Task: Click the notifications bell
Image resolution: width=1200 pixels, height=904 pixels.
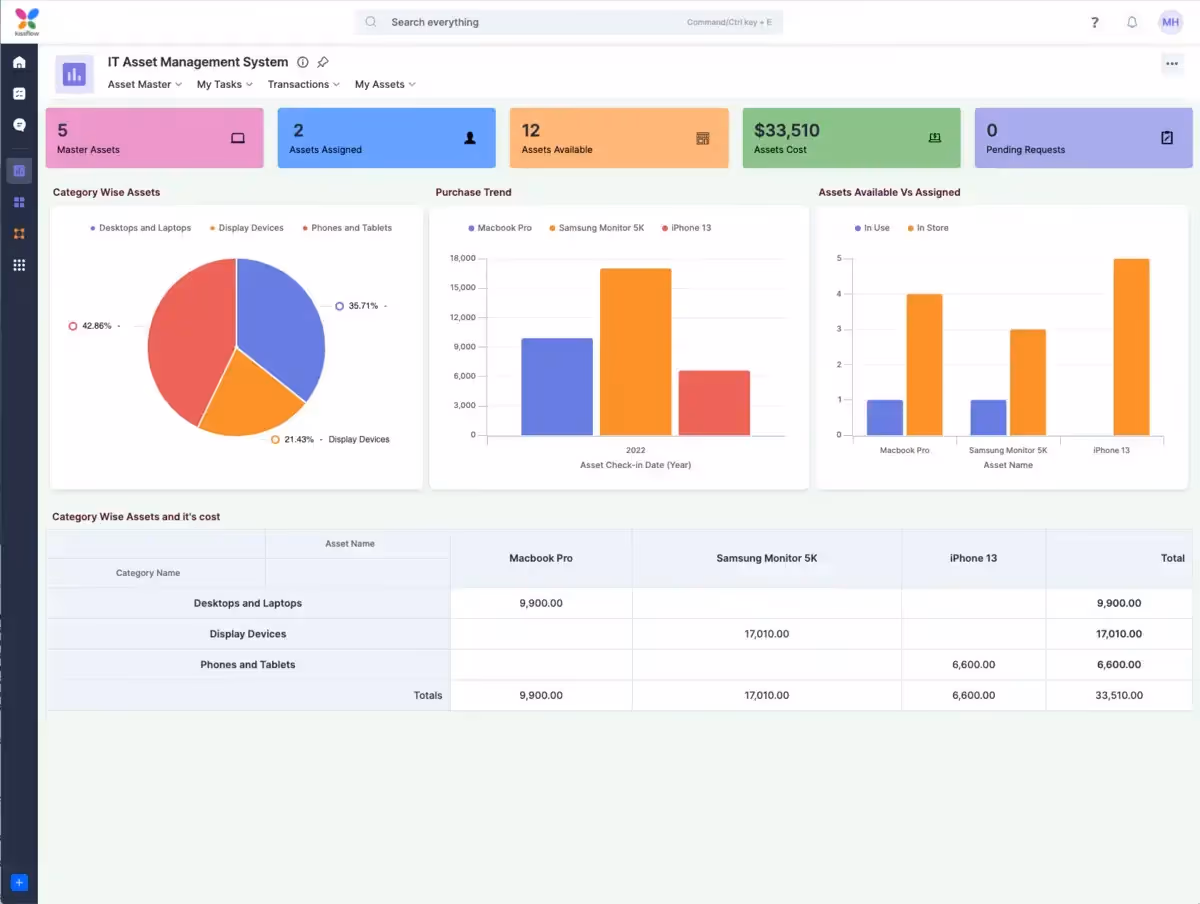Action: (1132, 21)
